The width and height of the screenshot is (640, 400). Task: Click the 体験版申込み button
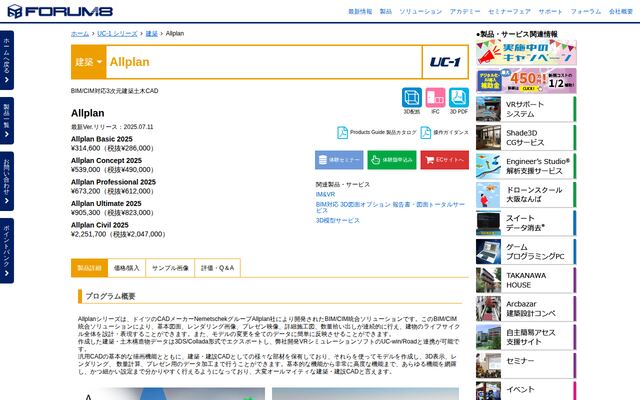392,160
